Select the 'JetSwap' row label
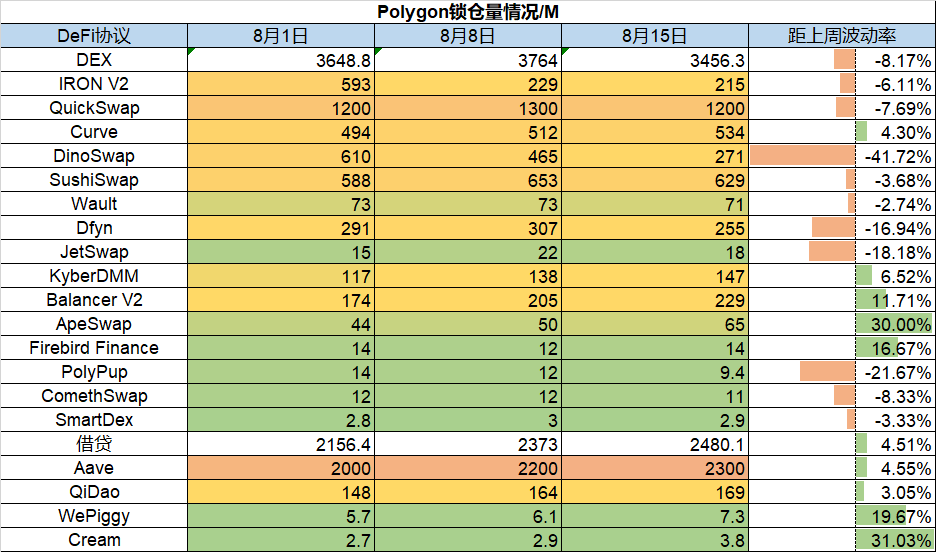This screenshot has width=936, height=552. (94, 252)
